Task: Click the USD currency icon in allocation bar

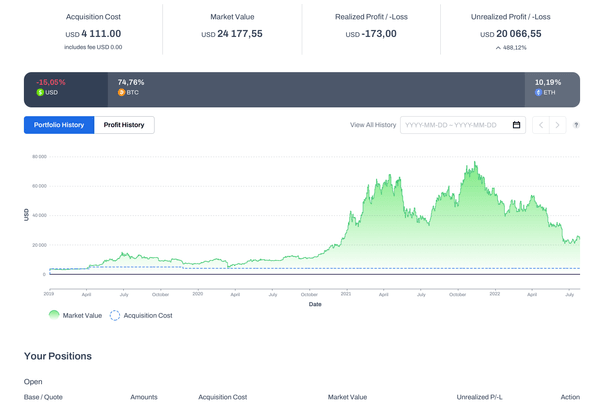Action: (40, 92)
